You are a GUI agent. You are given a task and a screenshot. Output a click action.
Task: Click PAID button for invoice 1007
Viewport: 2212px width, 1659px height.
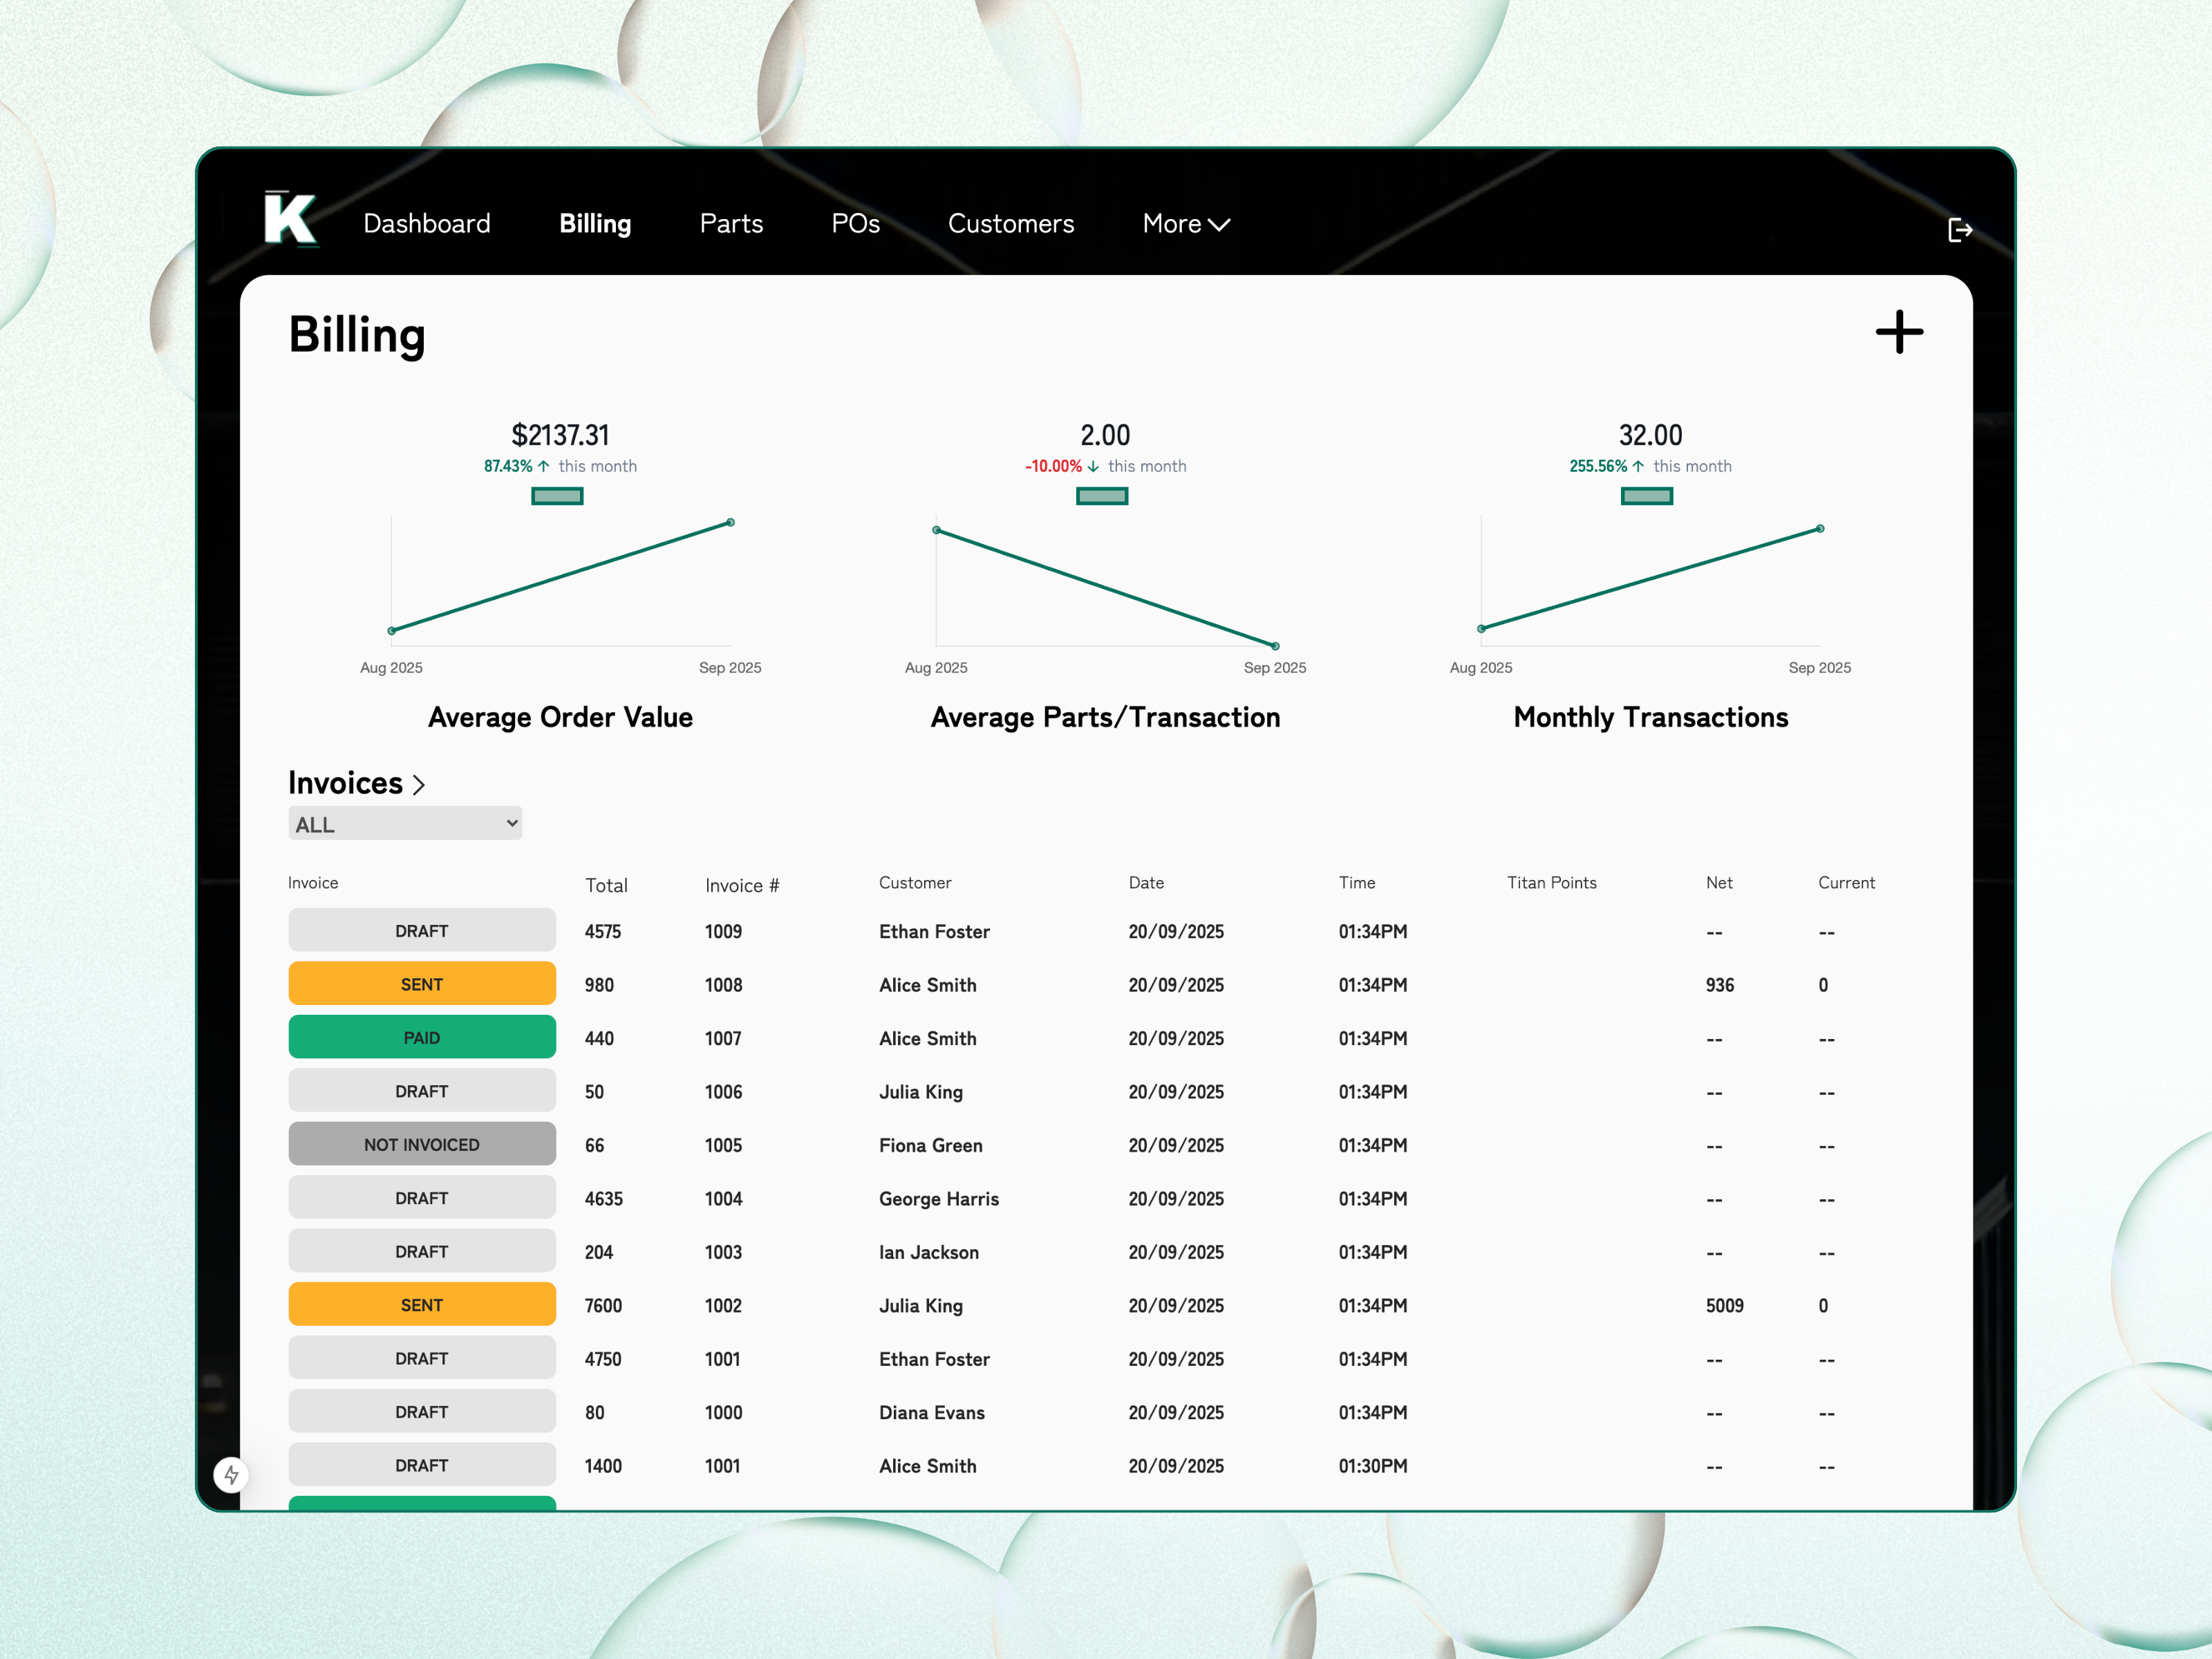(x=422, y=1038)
